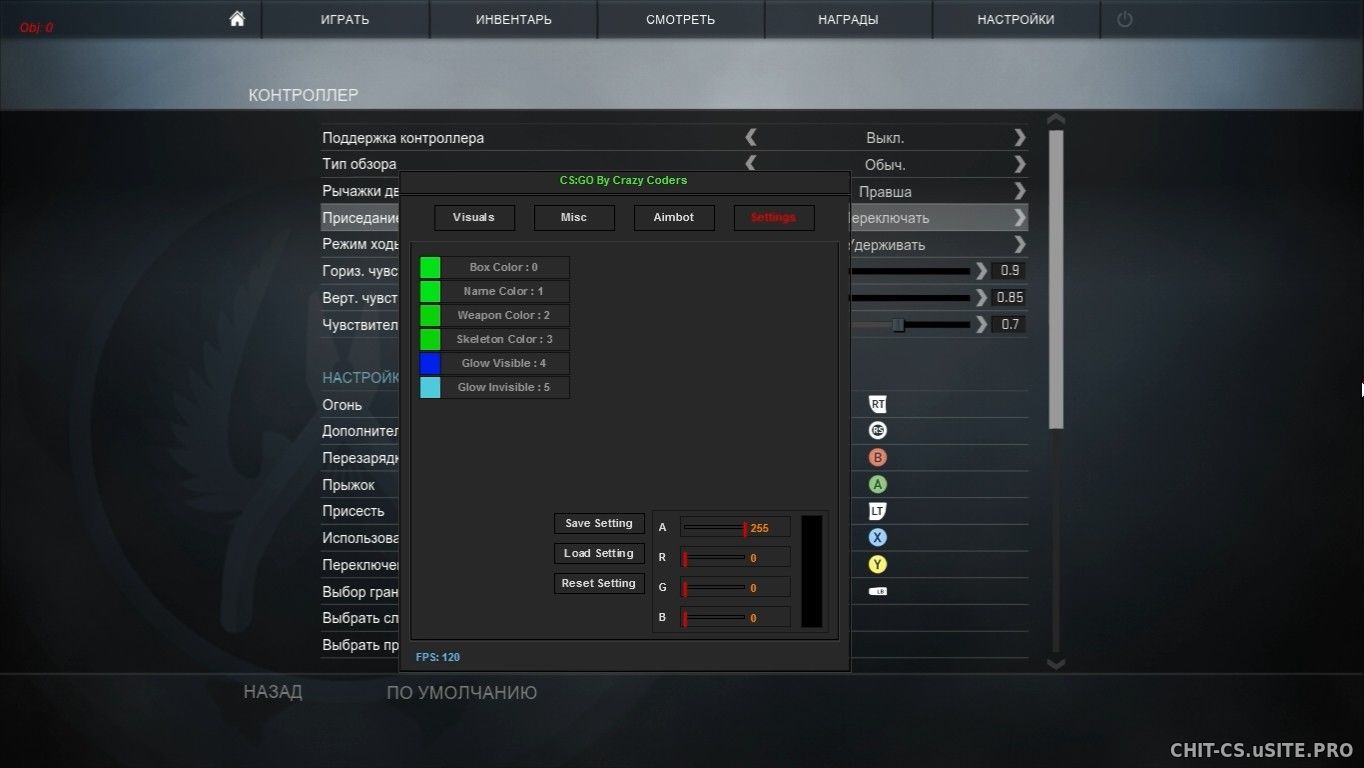
Task: Click arrow next to the 0.9 value
Action: tap(981, 271)
